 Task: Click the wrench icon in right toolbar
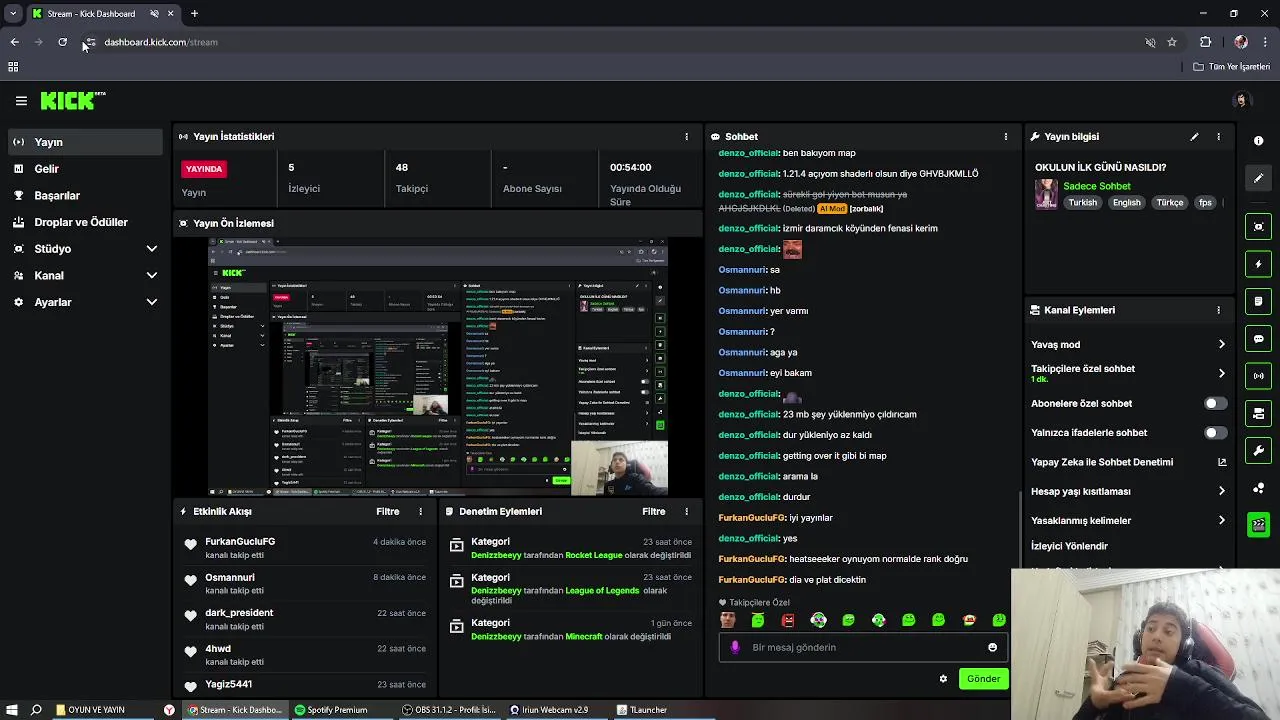[x=1259, y=451]
